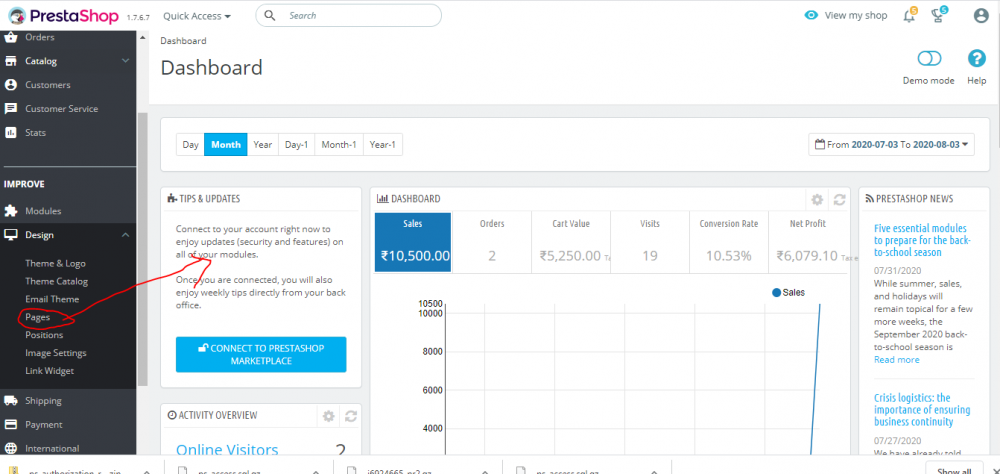Click the Payment card icon in sidebar
This screenshot has height=474, width=1000.
pos(10,424)
